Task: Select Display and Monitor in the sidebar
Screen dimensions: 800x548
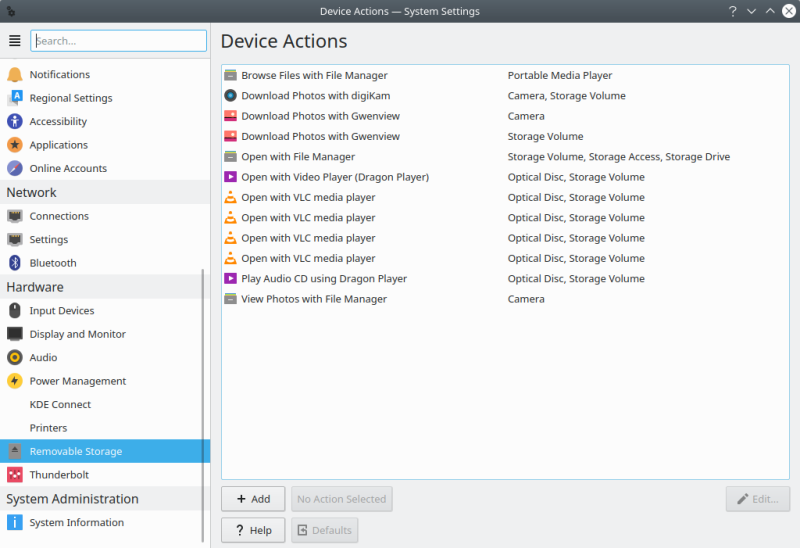Action: point(77,334)
